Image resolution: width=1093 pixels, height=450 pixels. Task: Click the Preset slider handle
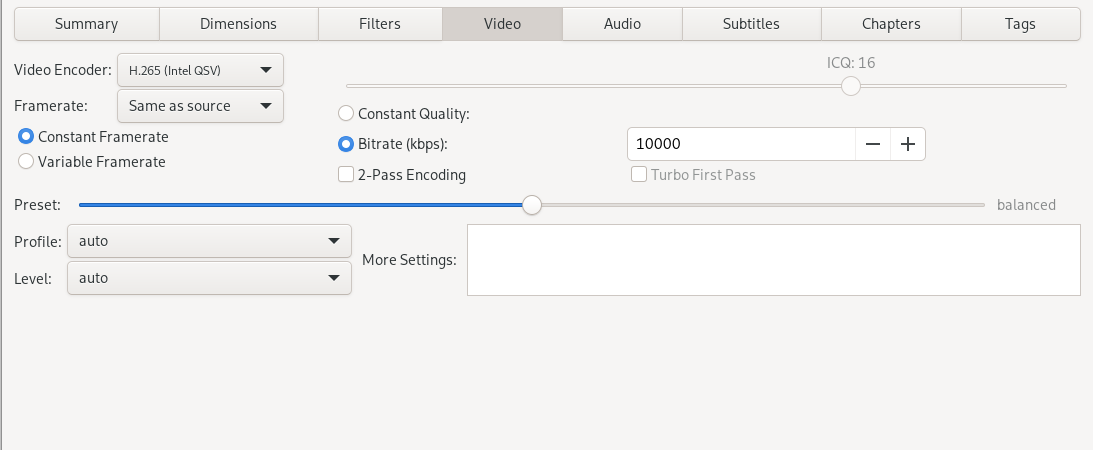coord(532,205)
